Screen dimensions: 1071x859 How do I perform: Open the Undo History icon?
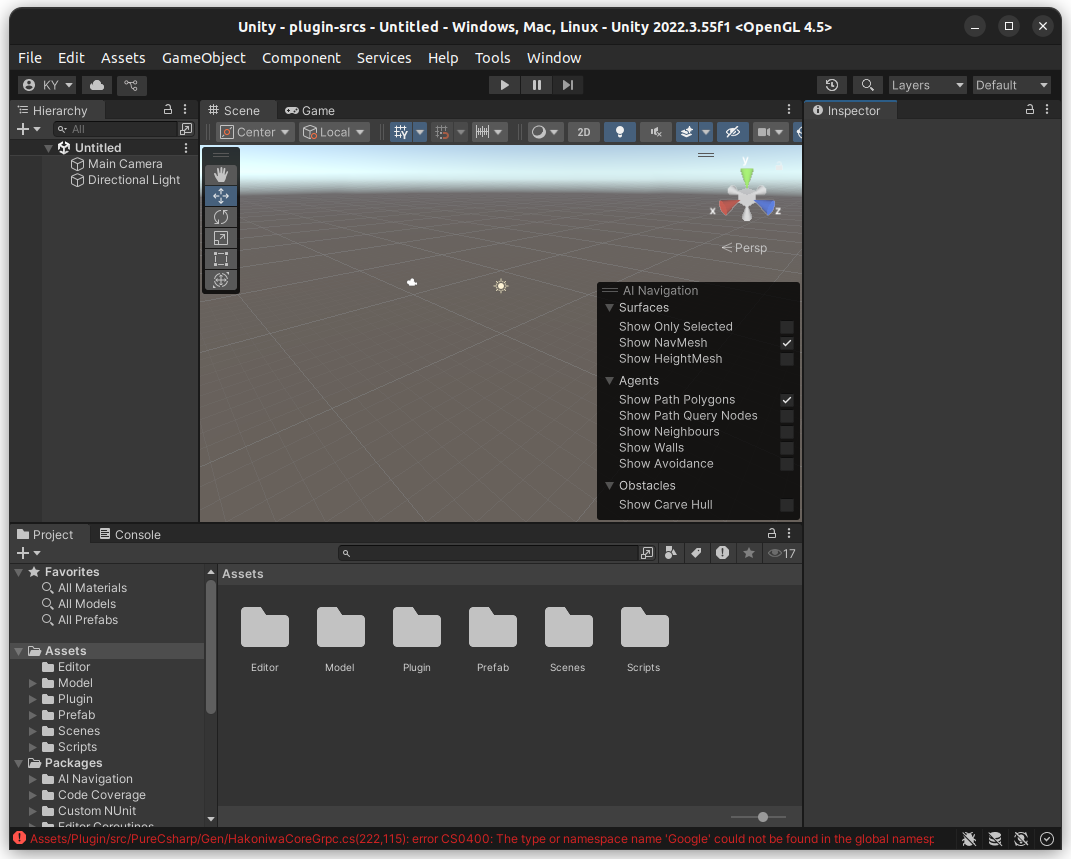pyautogui.click(x=832, y=85)
